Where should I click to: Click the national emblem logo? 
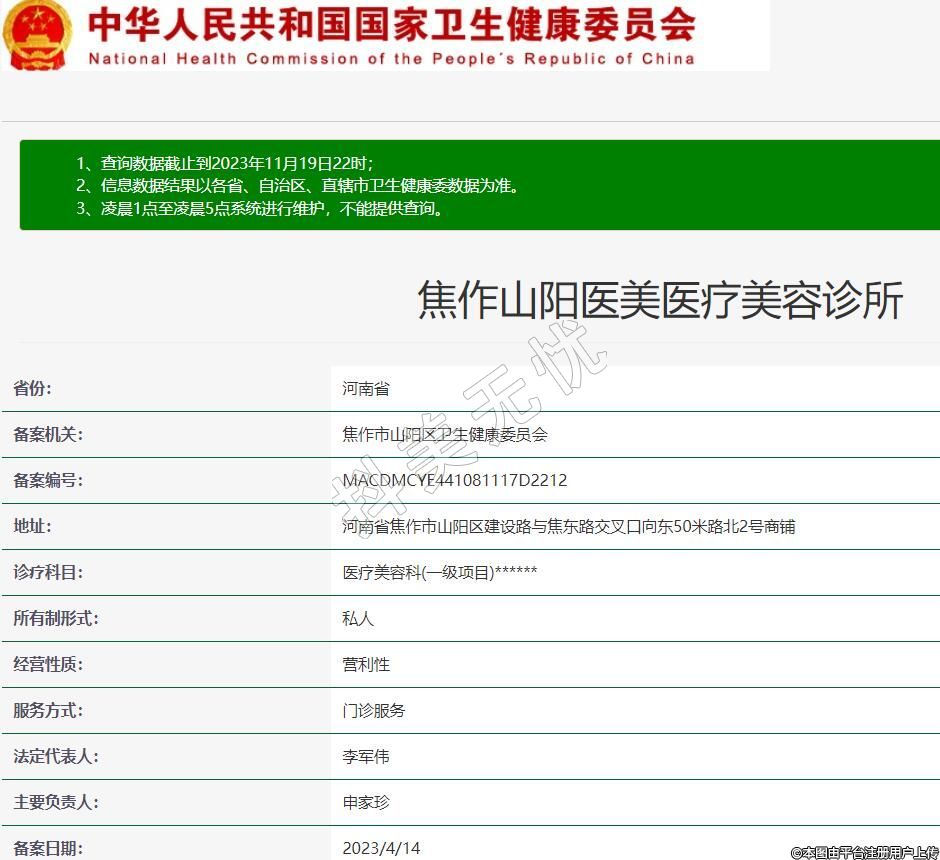tap(37, 35)
